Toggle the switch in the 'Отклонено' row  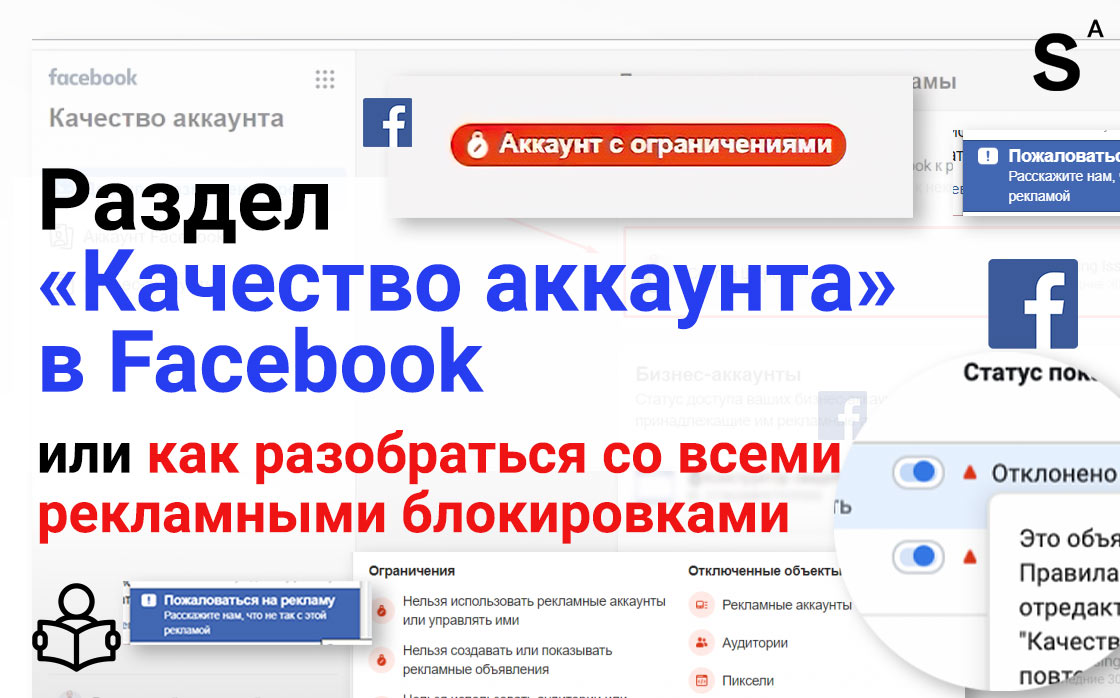click(918, 472)
